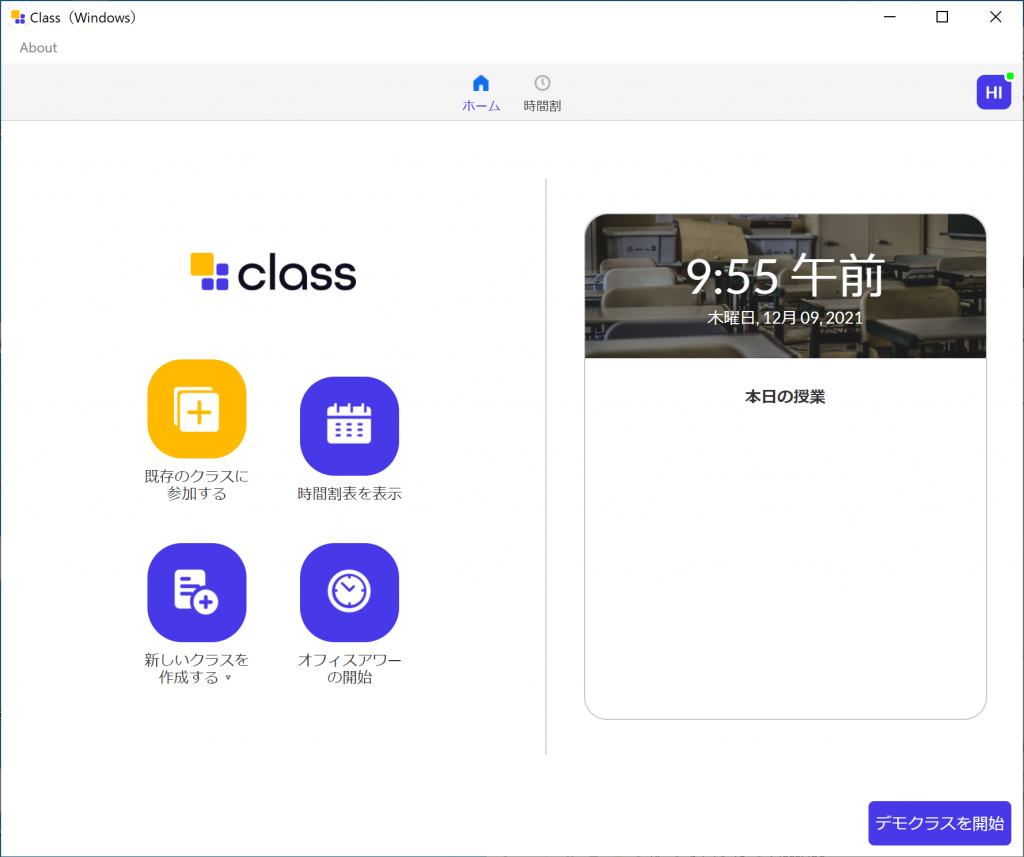Expand dropdown arrow beside 作成する
The width and height of the screenshot is (1024, 857).
[x=228, y=677]
